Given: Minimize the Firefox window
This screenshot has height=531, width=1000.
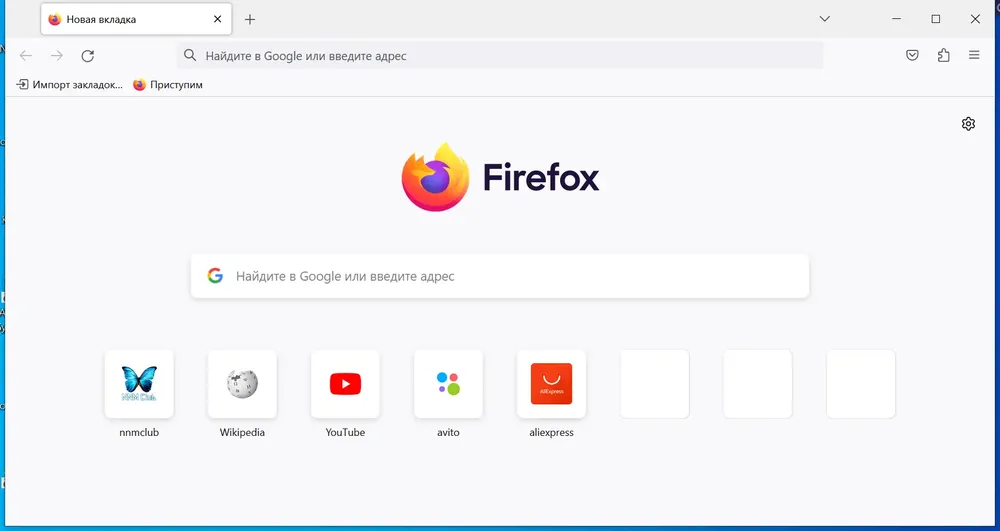Looking at the screenshot, I should [x=897, y=19].
